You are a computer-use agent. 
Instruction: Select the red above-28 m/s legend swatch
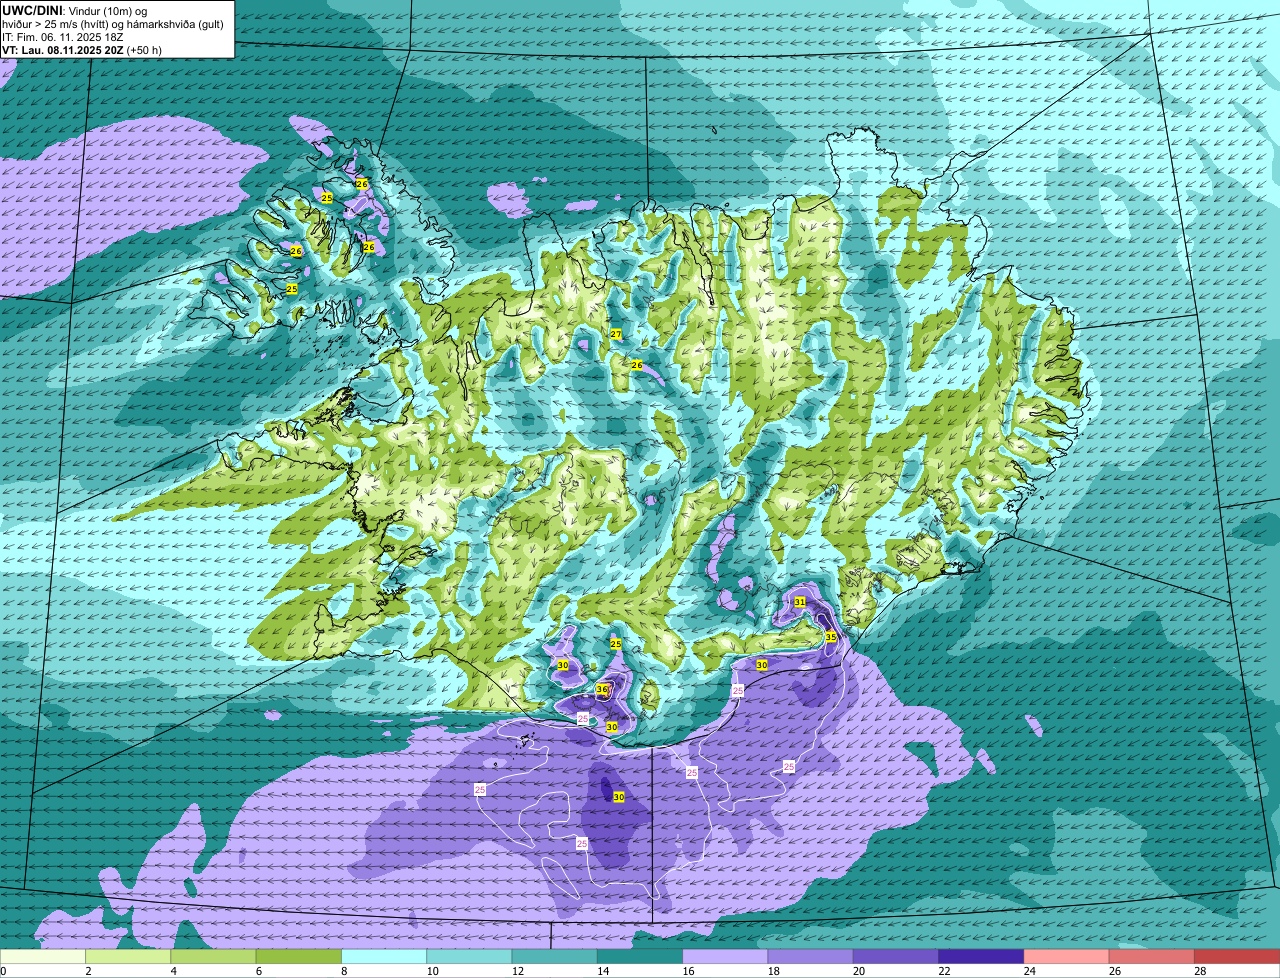coord(1237,956)
